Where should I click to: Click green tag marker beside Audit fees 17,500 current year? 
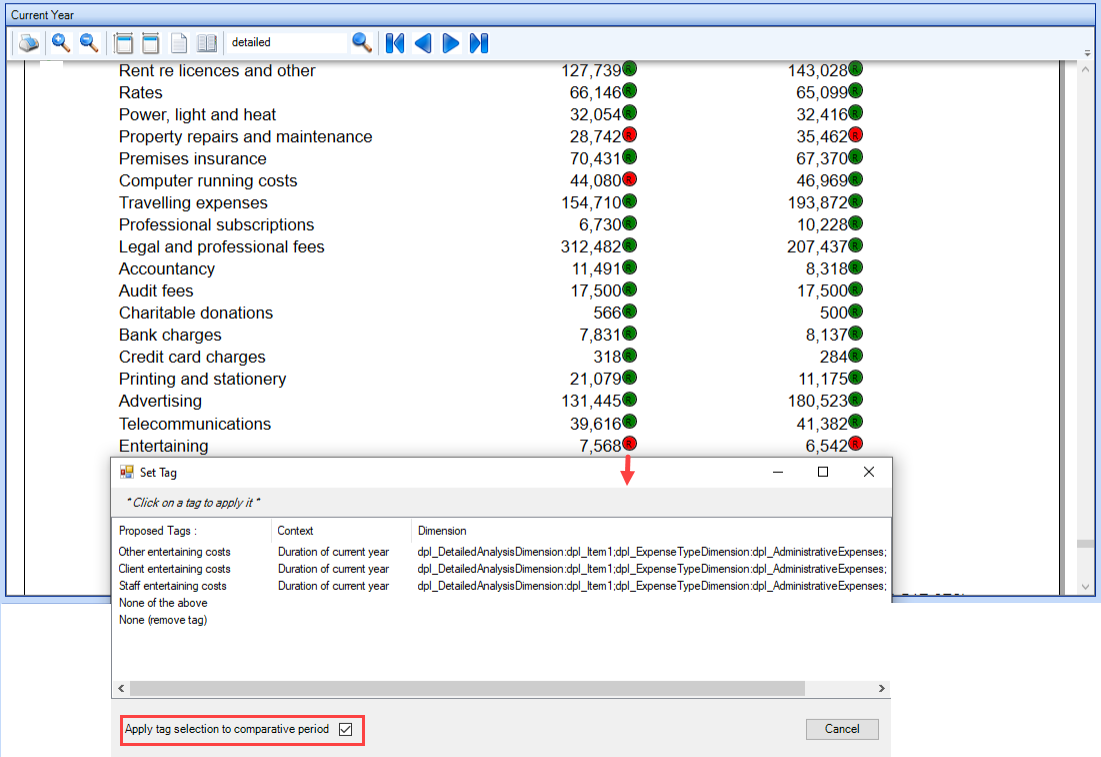tap(629, 289)
